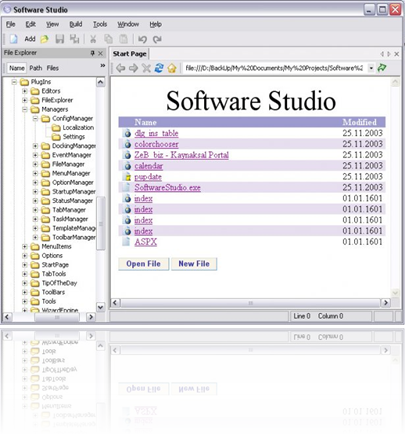Select the Start Page tab
This screenshot has width=405, height=434.
coord(129,54)
